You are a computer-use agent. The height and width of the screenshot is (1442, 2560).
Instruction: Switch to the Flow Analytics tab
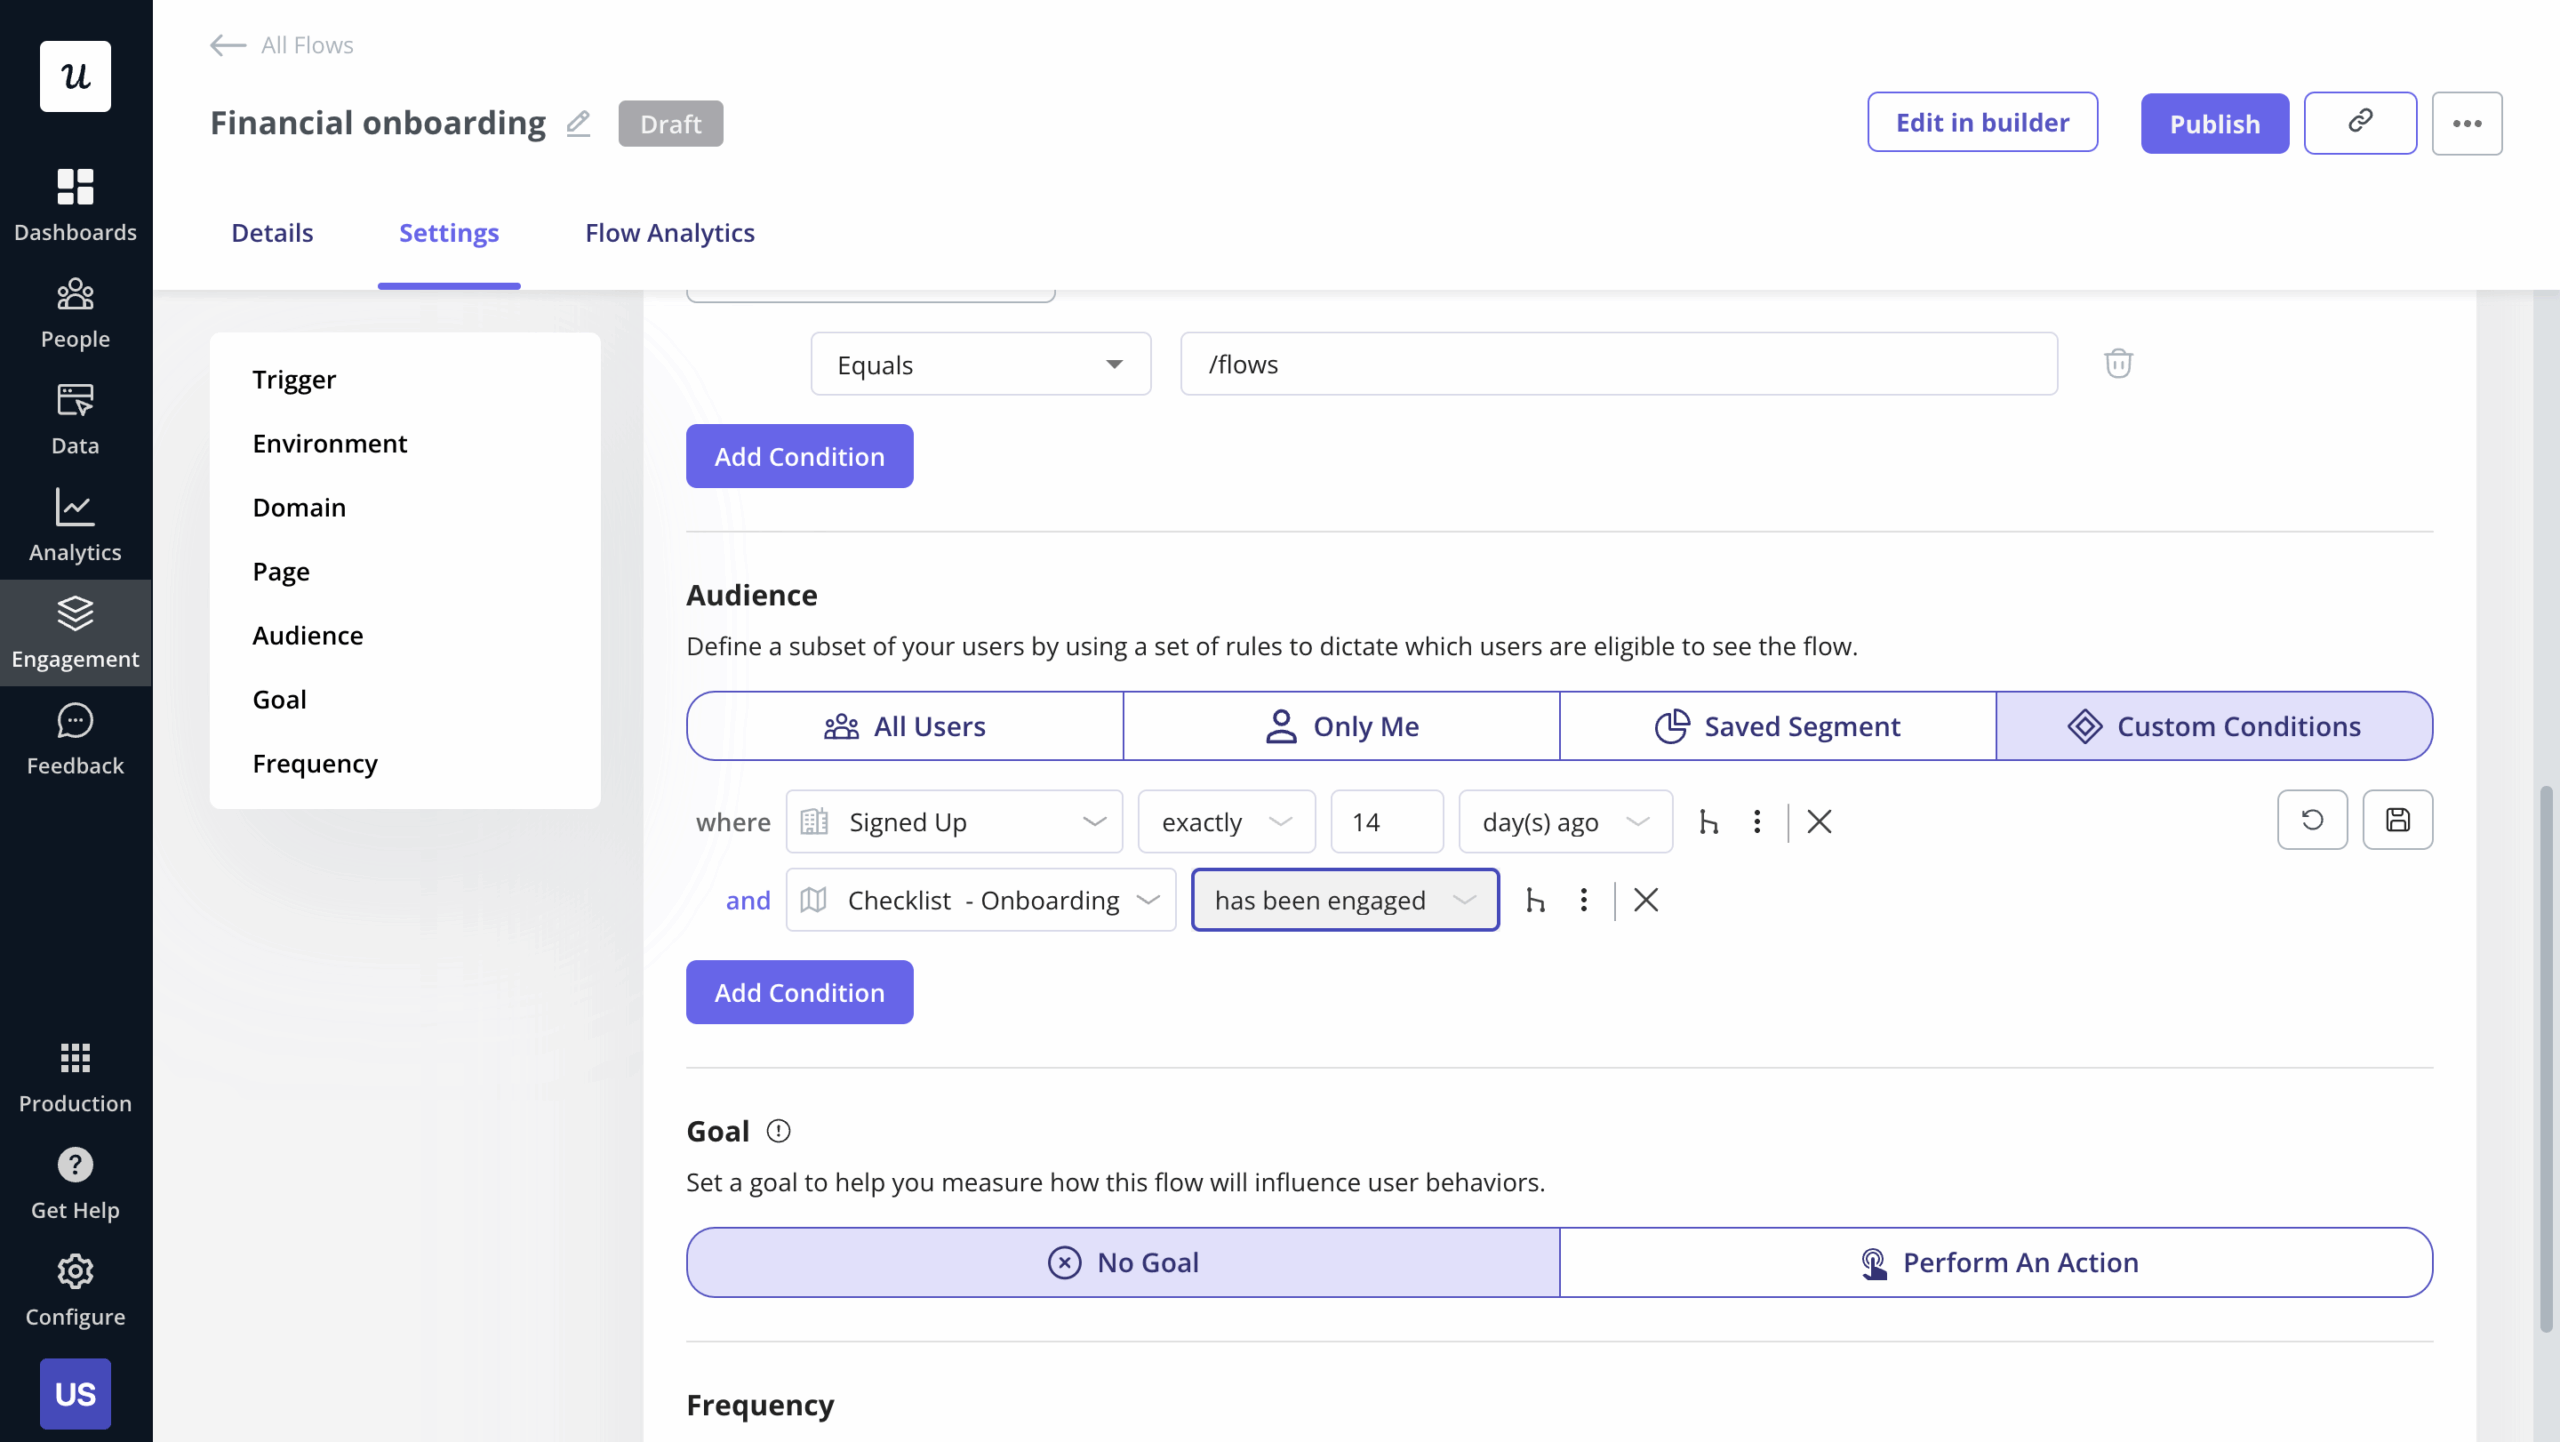point(668,232)
